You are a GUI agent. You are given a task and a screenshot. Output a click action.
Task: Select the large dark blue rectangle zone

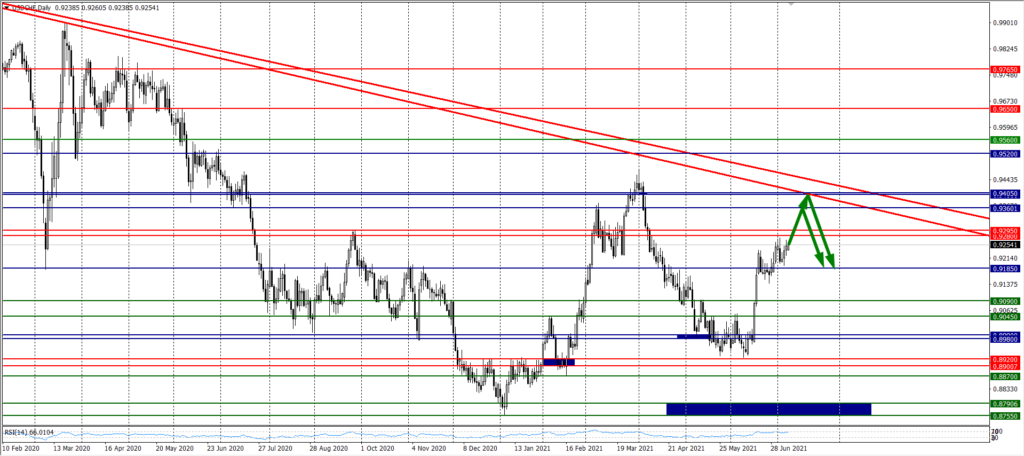point(768,409)
